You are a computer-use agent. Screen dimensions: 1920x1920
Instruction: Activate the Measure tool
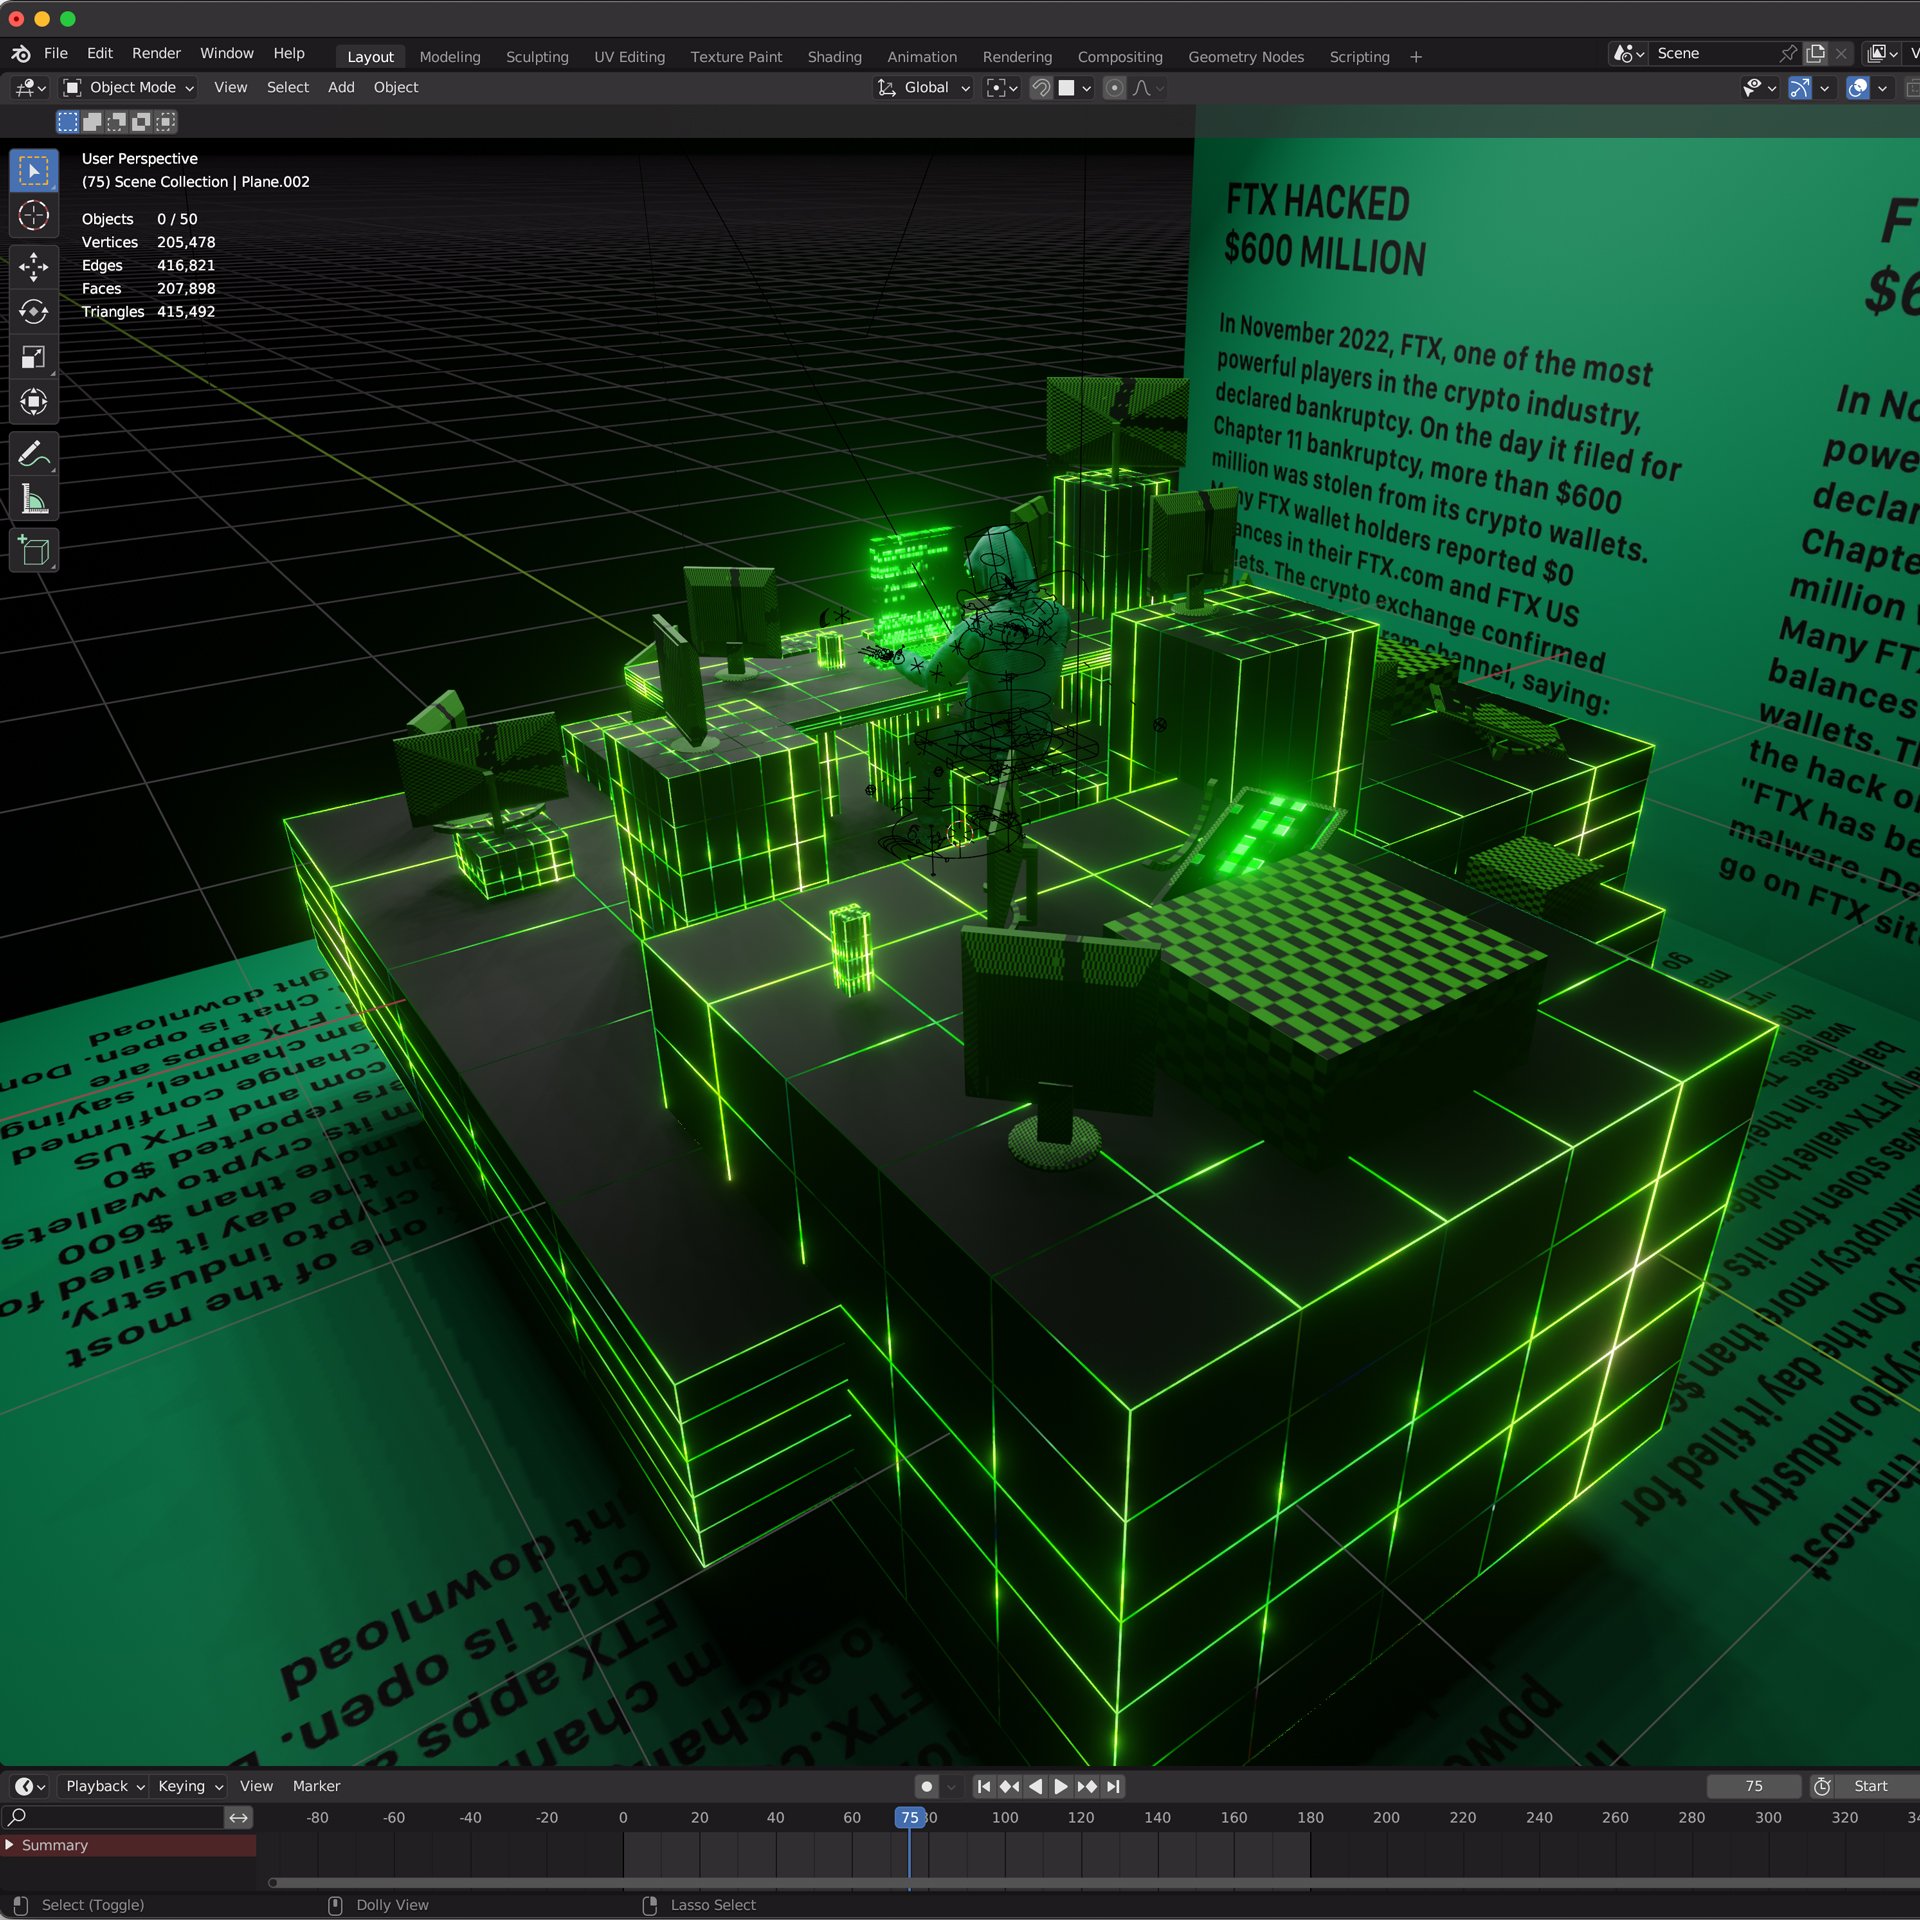coord(34,500)
